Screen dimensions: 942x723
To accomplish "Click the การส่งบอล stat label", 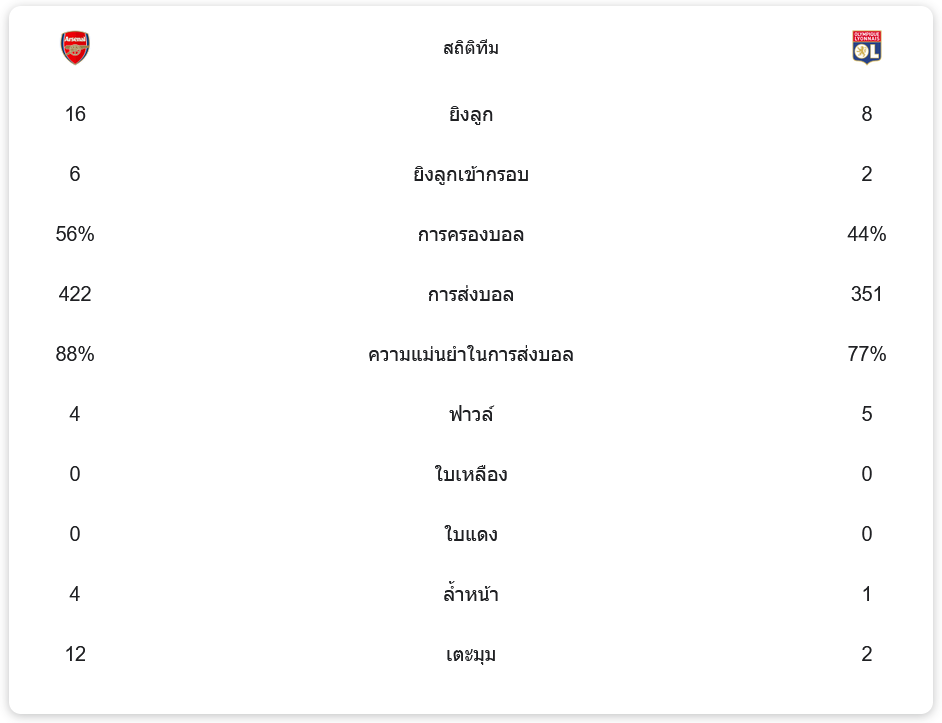I will tap(471, 295).
